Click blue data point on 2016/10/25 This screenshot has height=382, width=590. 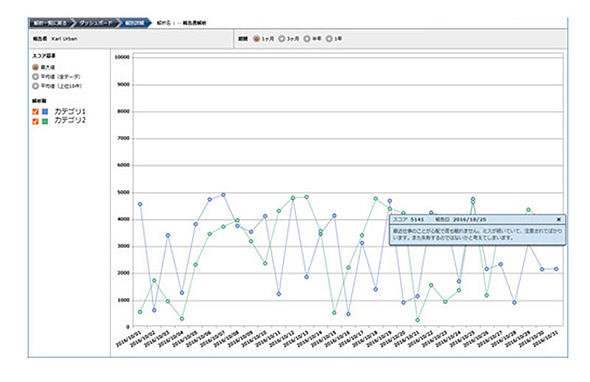click(473, 199)
